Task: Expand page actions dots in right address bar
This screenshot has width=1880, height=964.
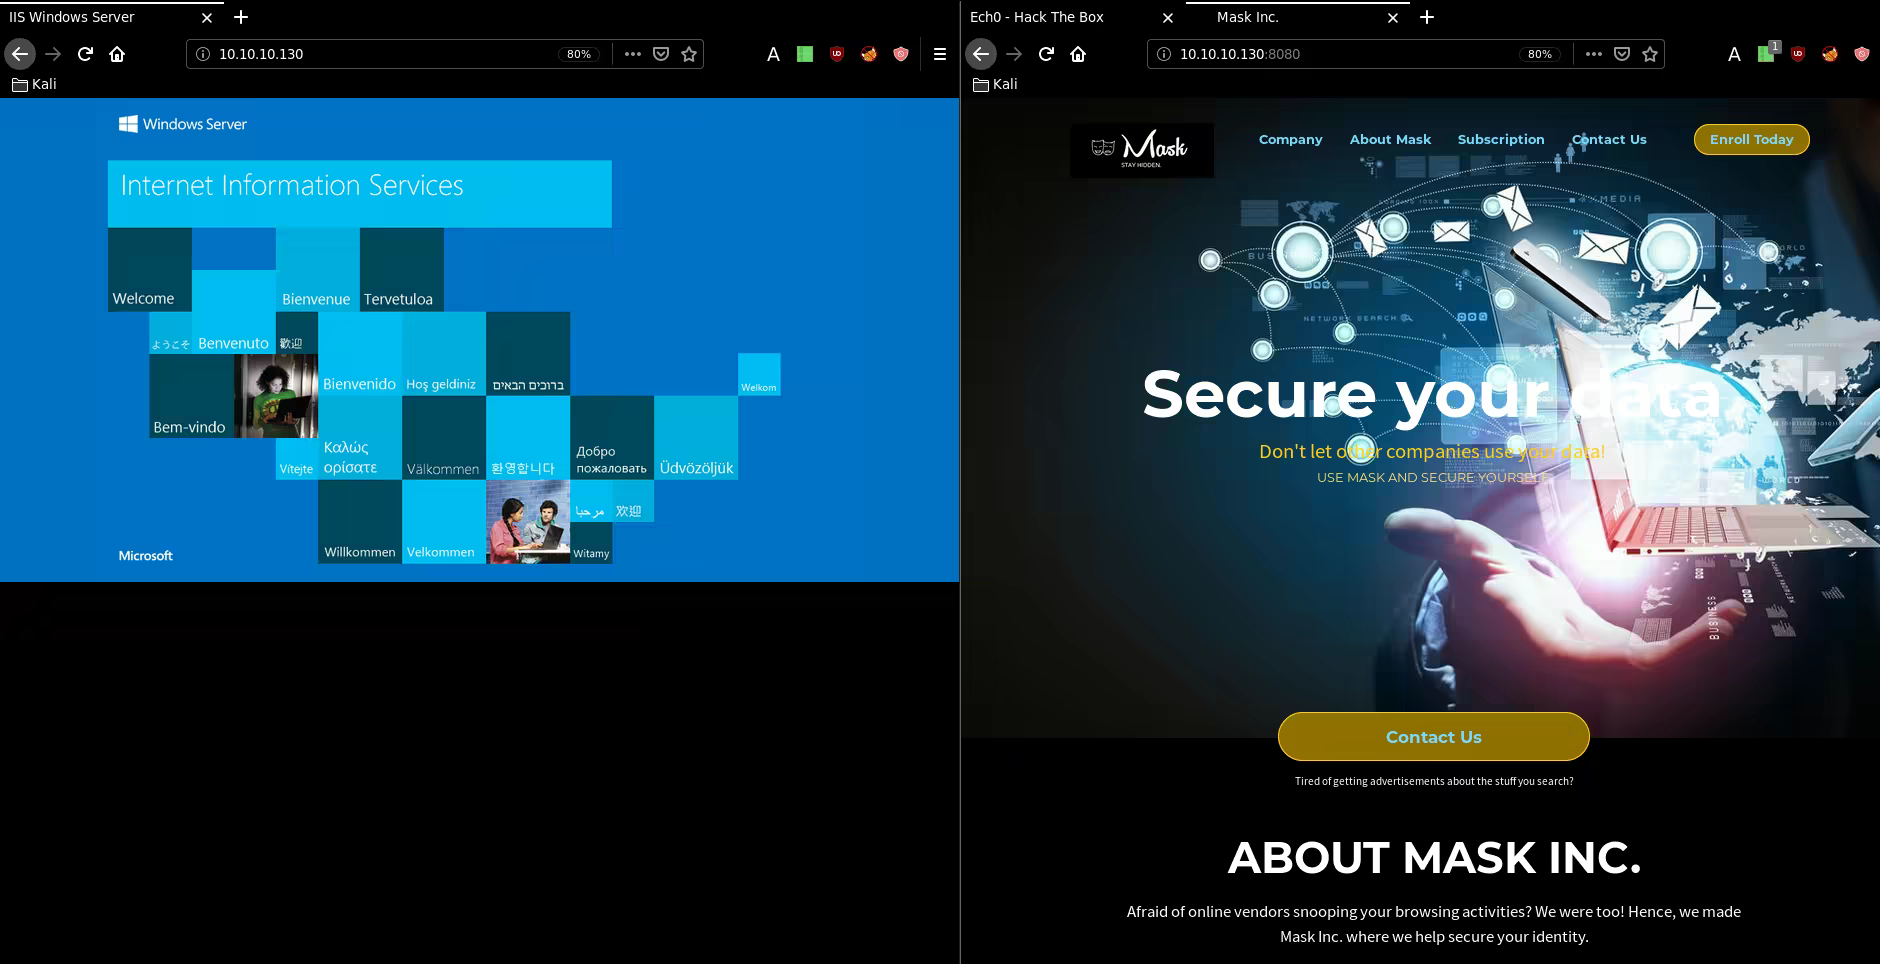Action: coord(1593,54)
